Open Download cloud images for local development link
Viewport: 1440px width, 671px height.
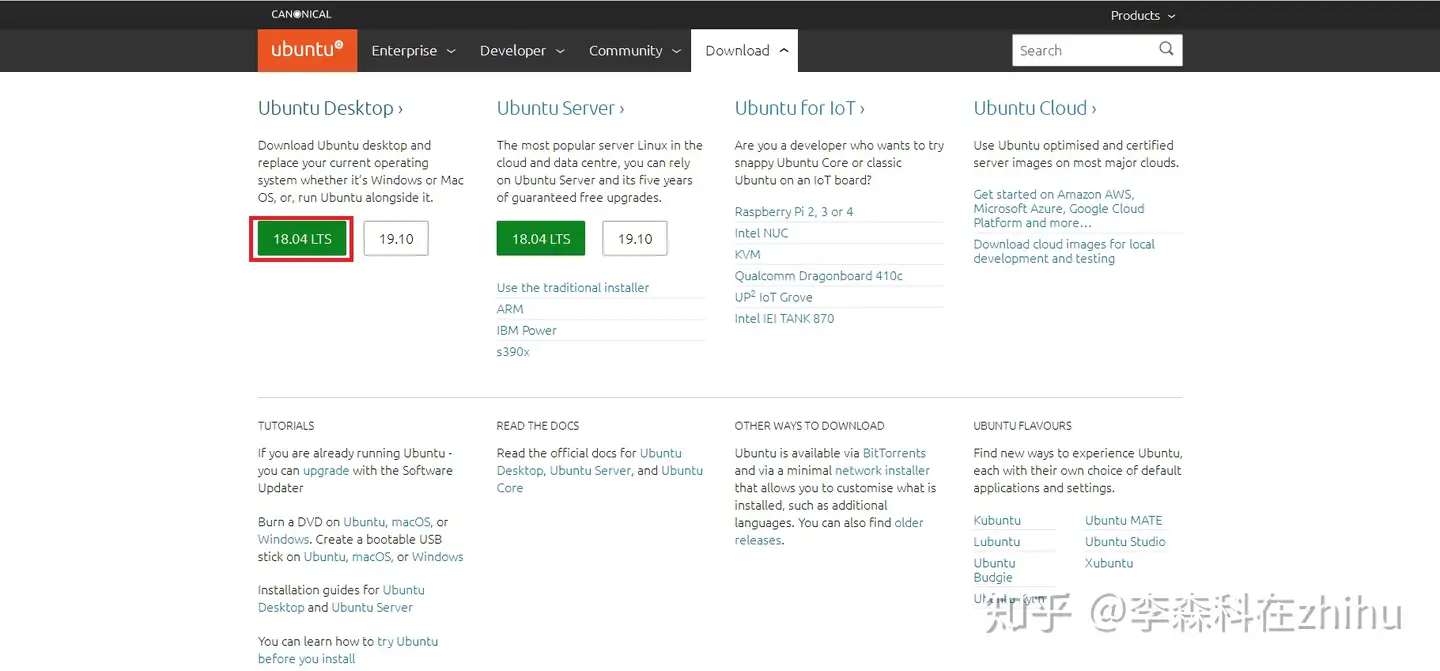tap(1064, 251)
